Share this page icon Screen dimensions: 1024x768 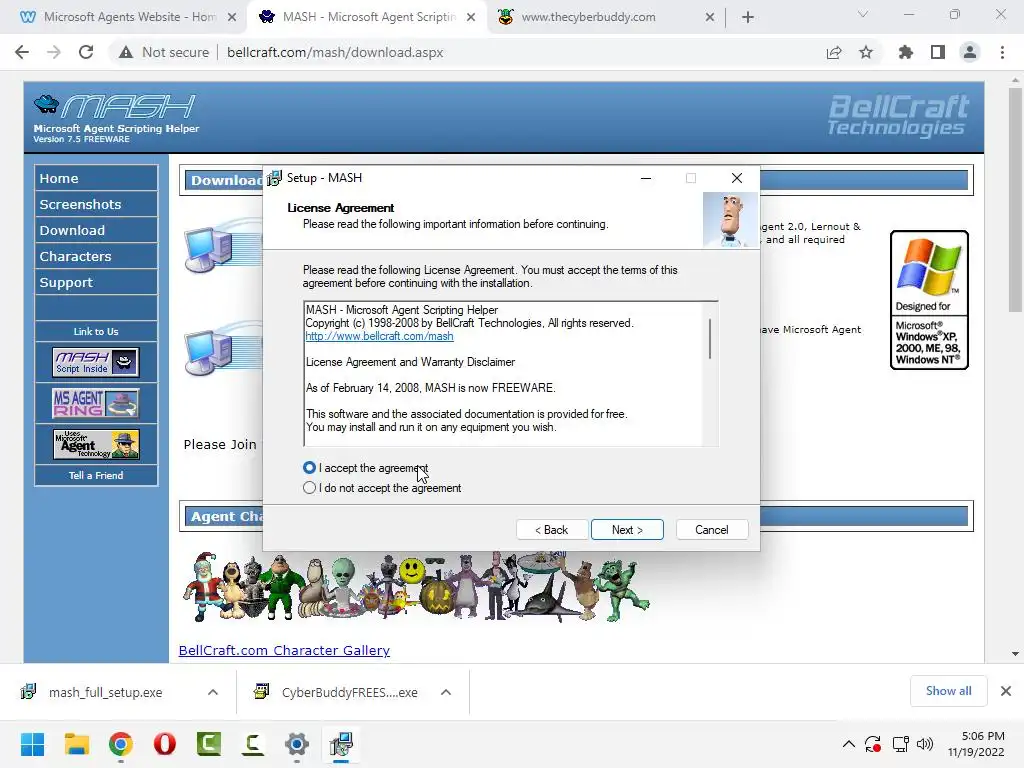tap(834, 52)
